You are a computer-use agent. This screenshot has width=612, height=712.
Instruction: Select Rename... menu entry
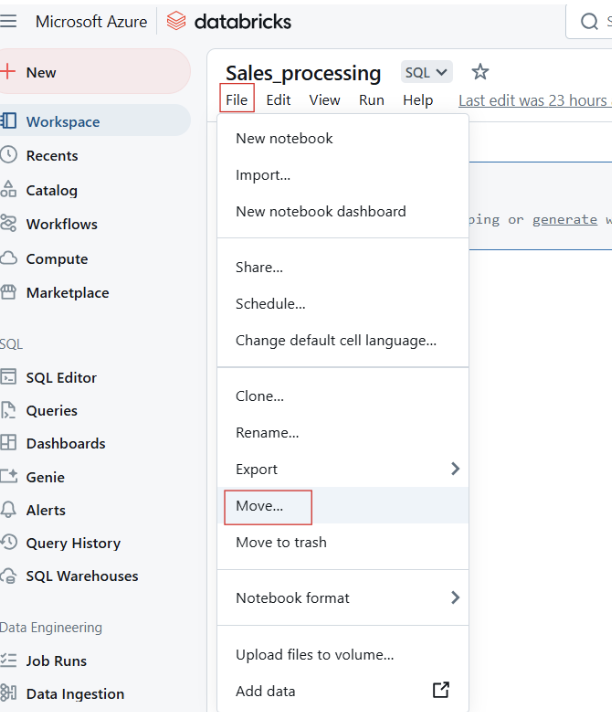[x=343, y=432]
